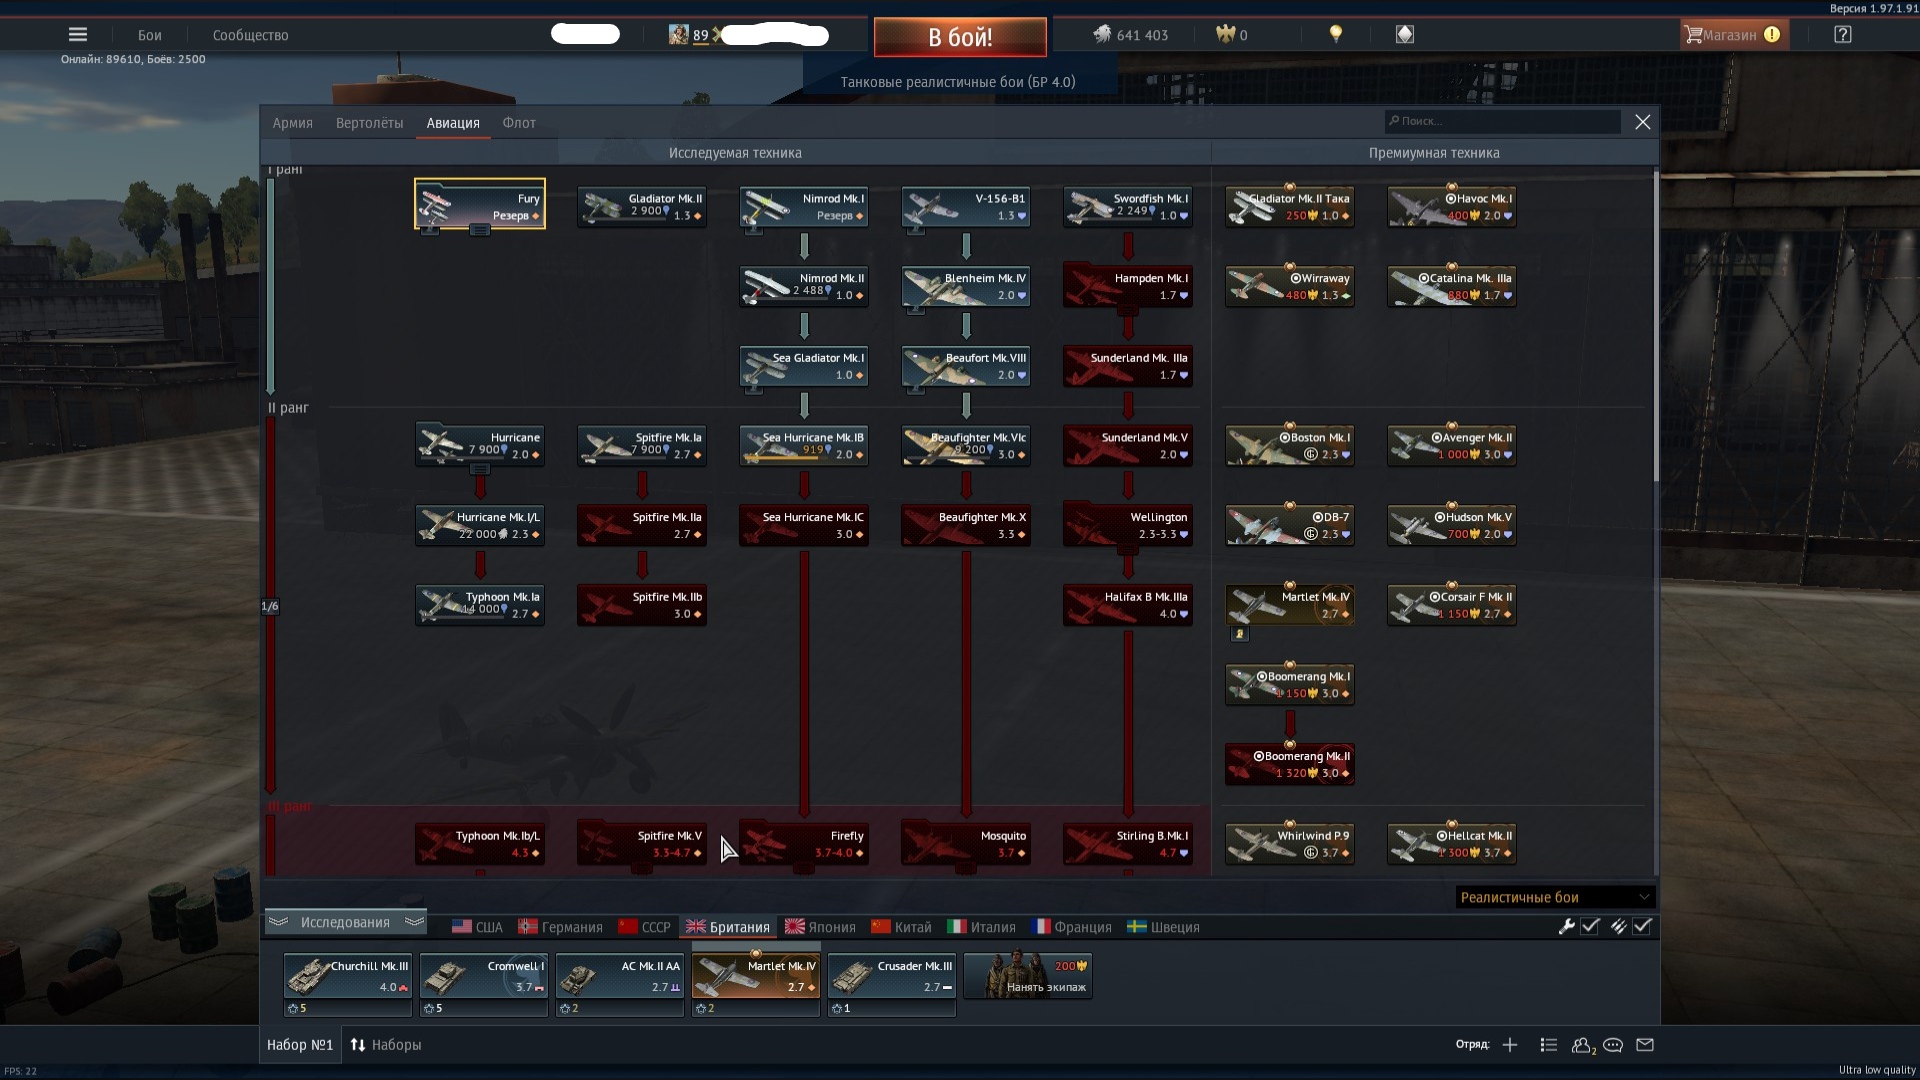Select the Whirlwind P.9 premium aircraft
The height and width of the screenshot is (1080, 1920).
[x=1290, y=843]
